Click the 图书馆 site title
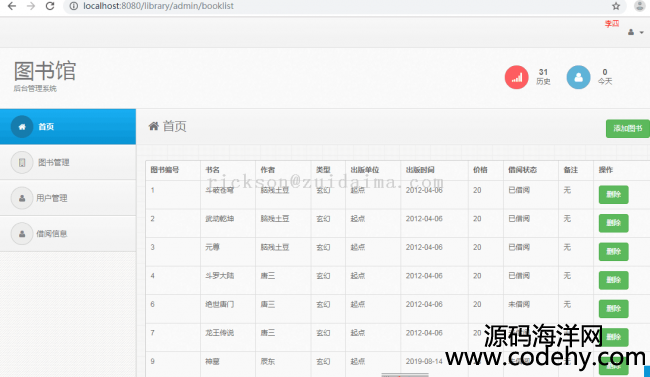Image resolution: width=650 pixels, height=377 pixels. (45, 71)
